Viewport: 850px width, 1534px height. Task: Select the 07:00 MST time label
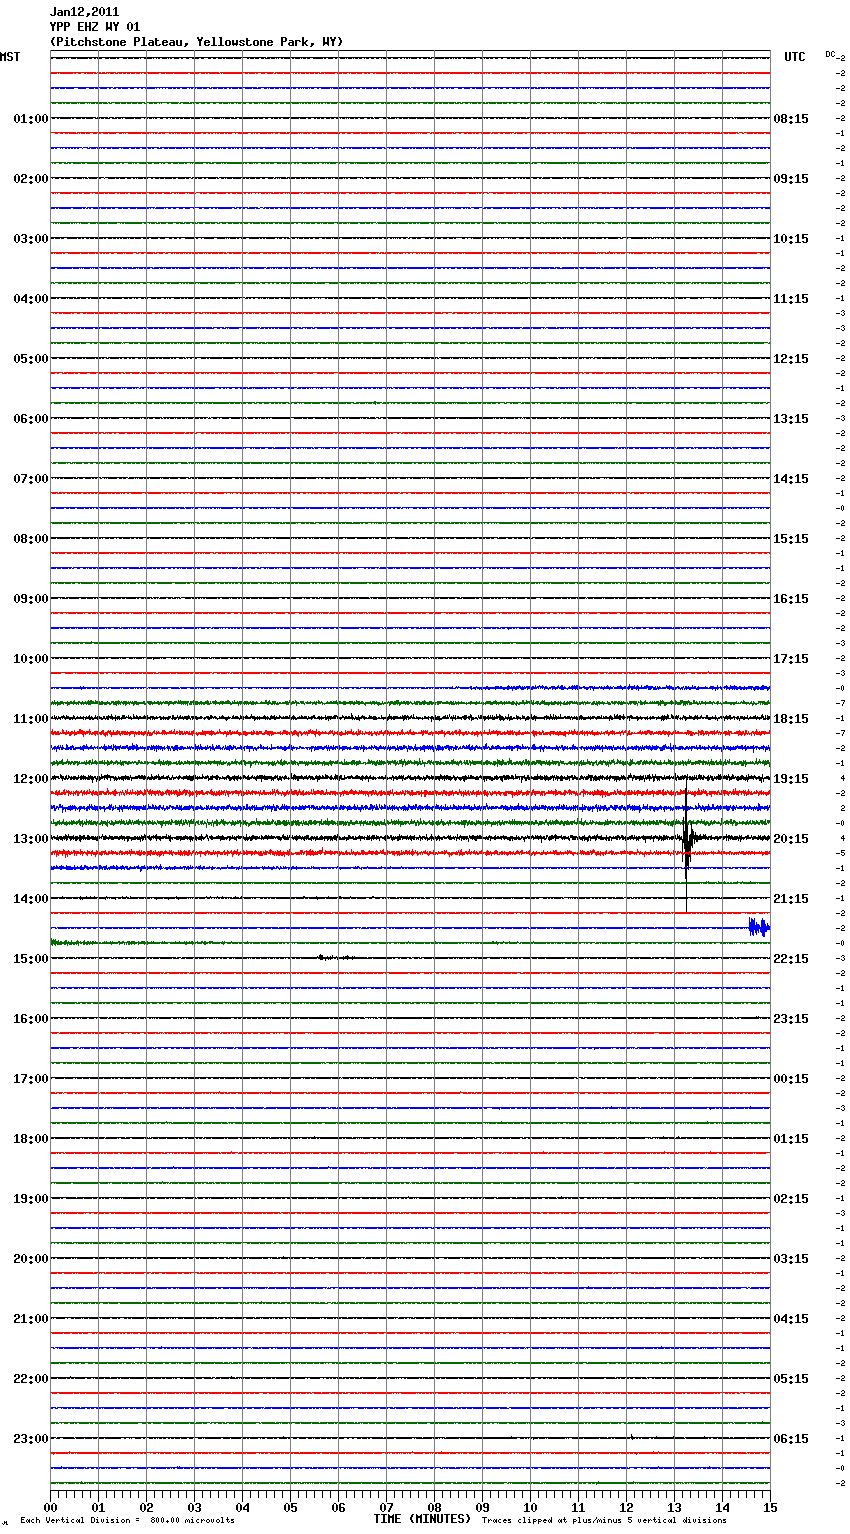tap(30, 479)
